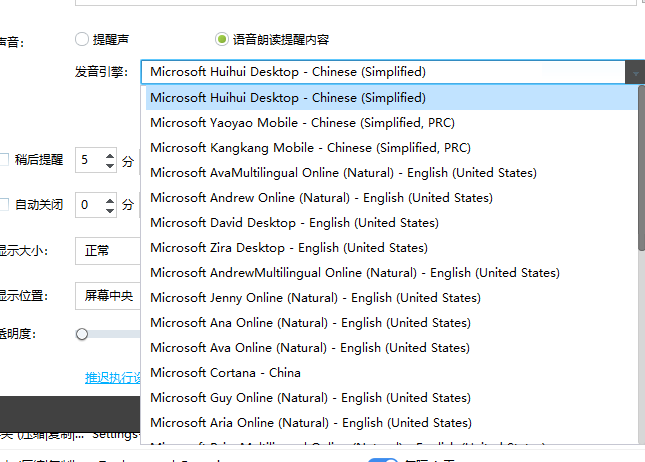Choose Microsoft Kangkang Mobile voice
This screenshot has height=462, width=645.
click(391, 148)
